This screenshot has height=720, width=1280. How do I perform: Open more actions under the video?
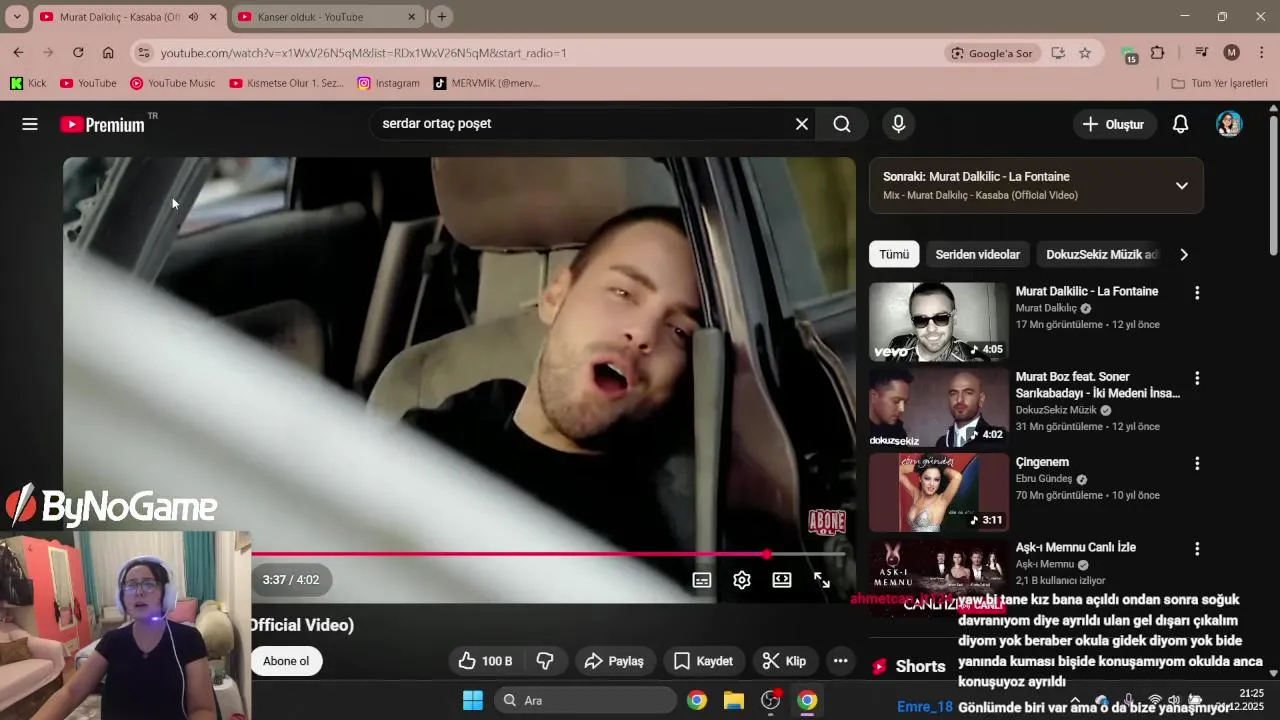[840, 661]
